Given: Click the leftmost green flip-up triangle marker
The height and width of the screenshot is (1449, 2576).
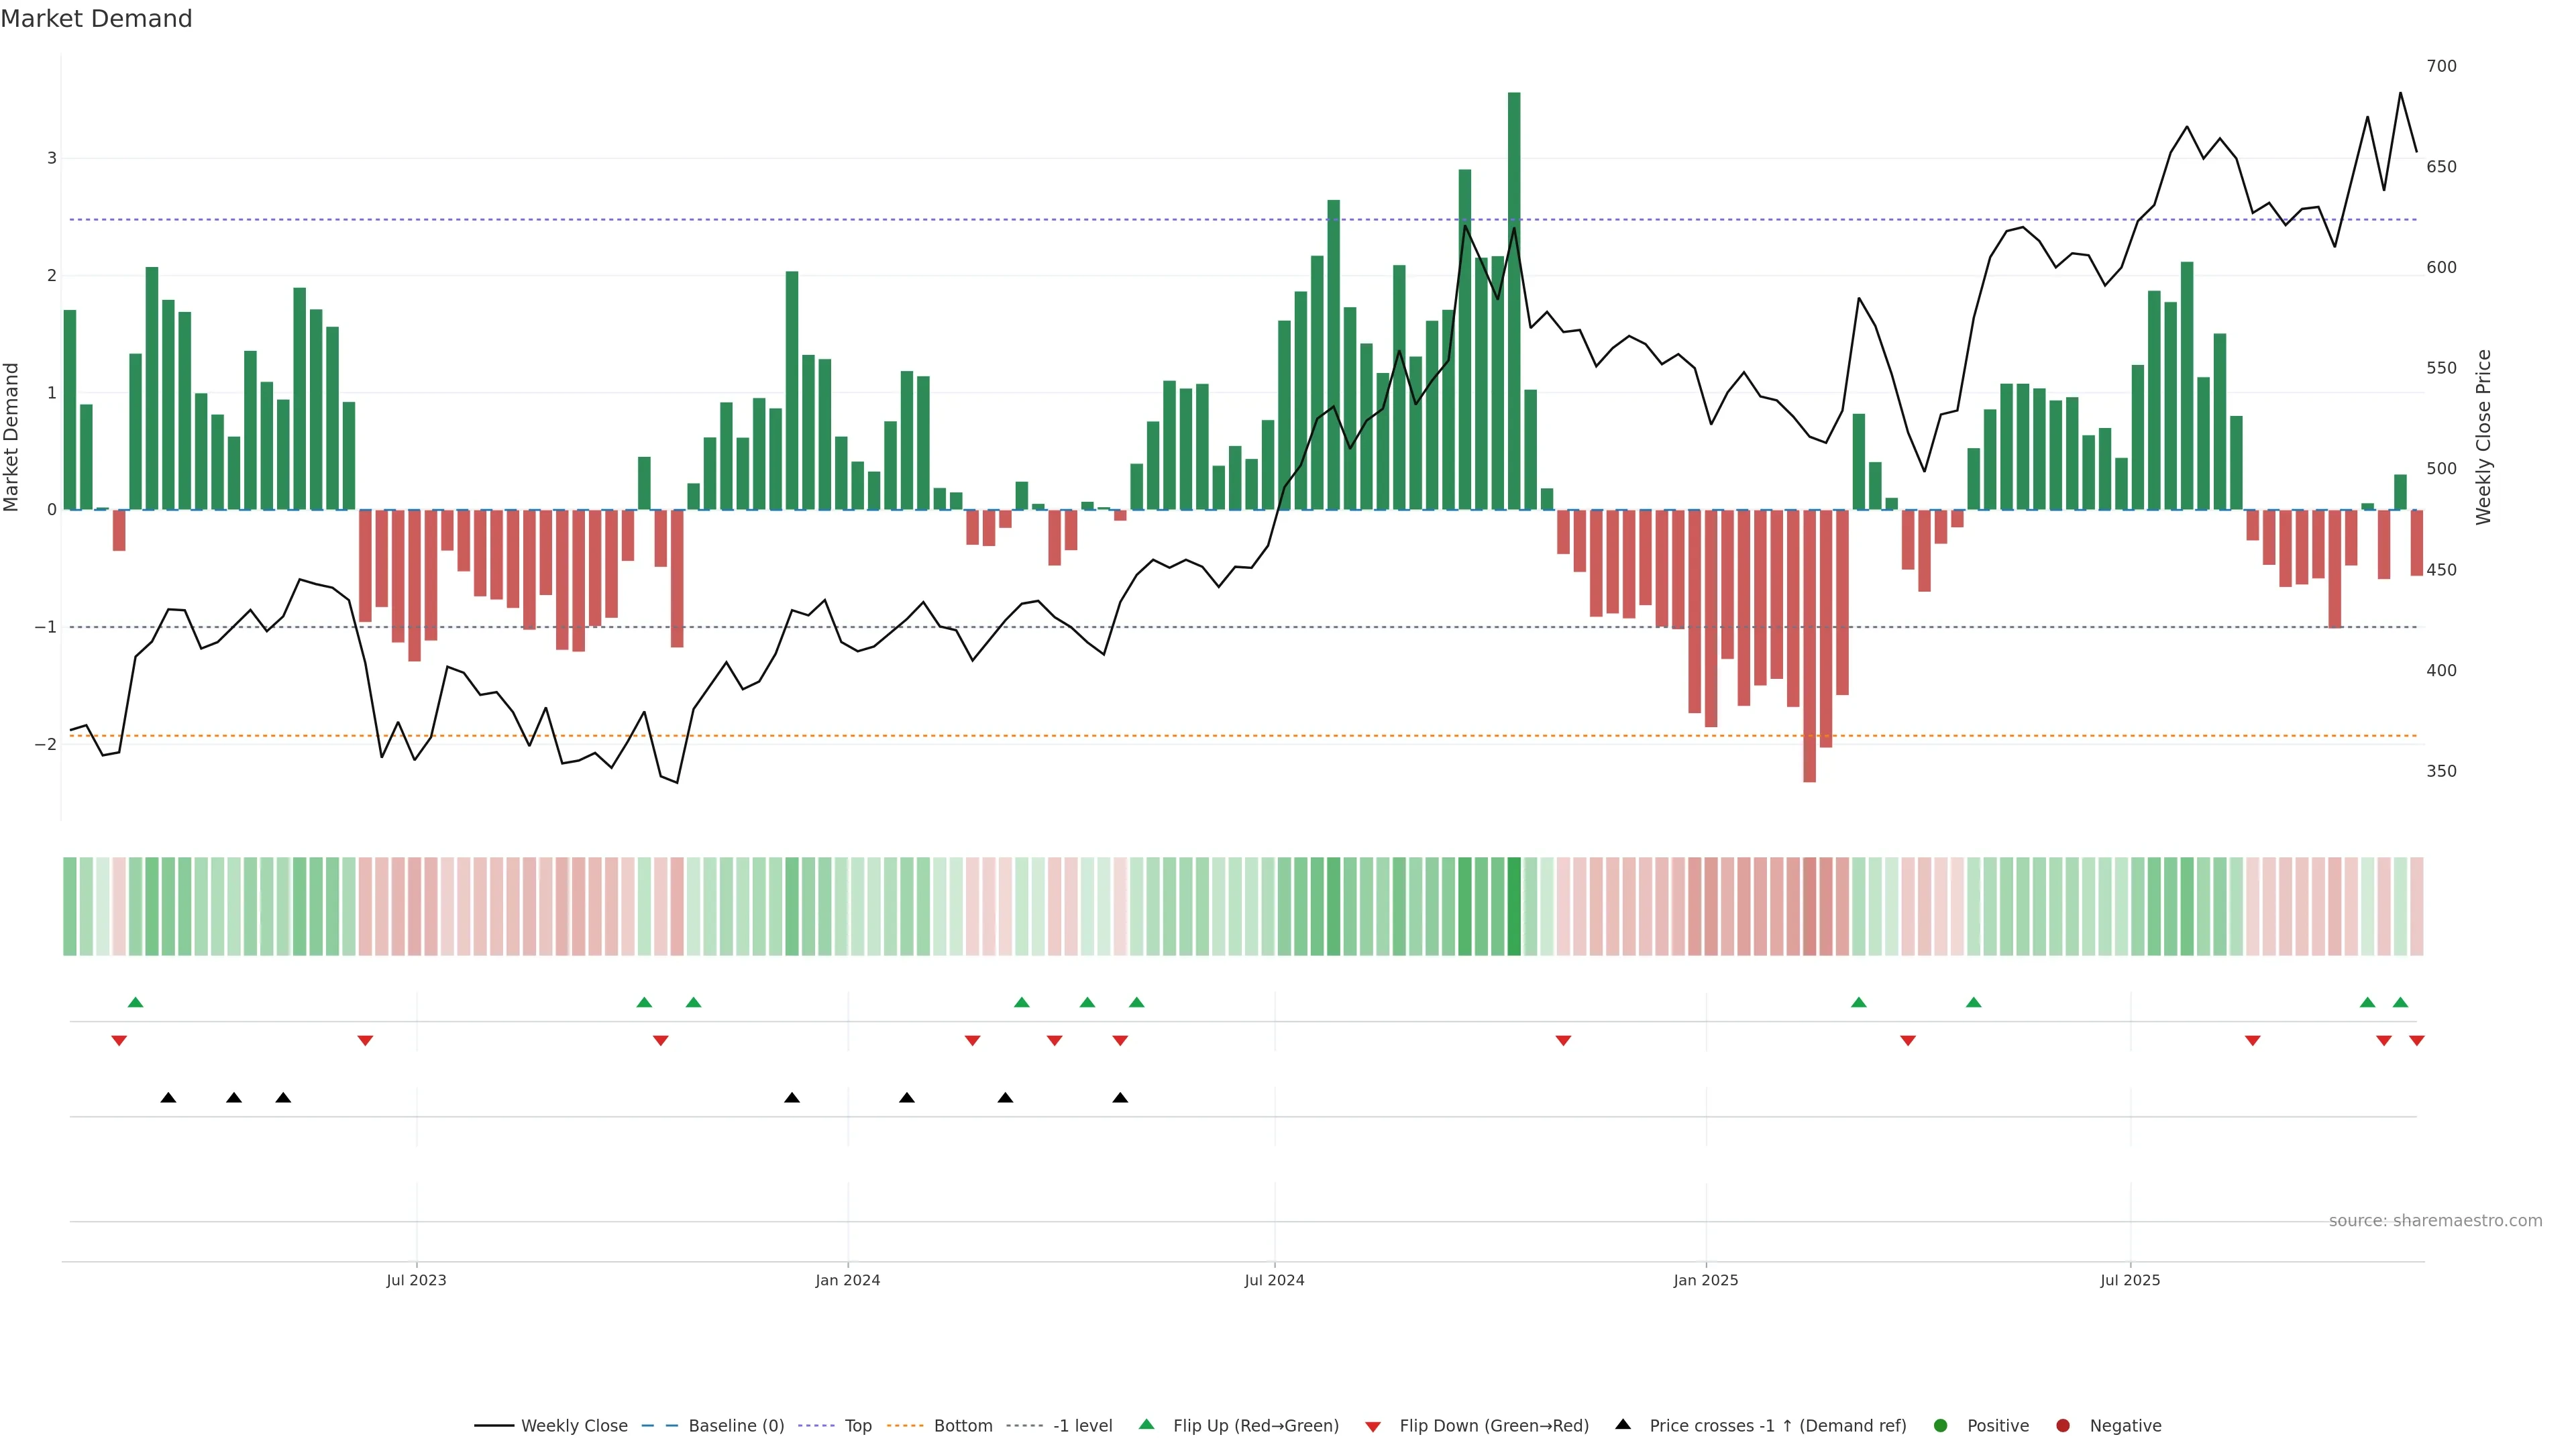Looking at the screenshot, I should point(136,1003).
